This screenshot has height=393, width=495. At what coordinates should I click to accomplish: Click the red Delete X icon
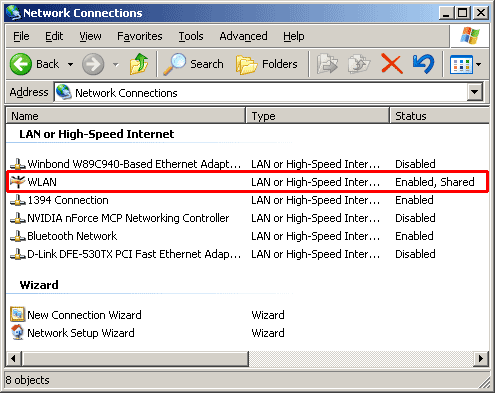tap(391, 63)
